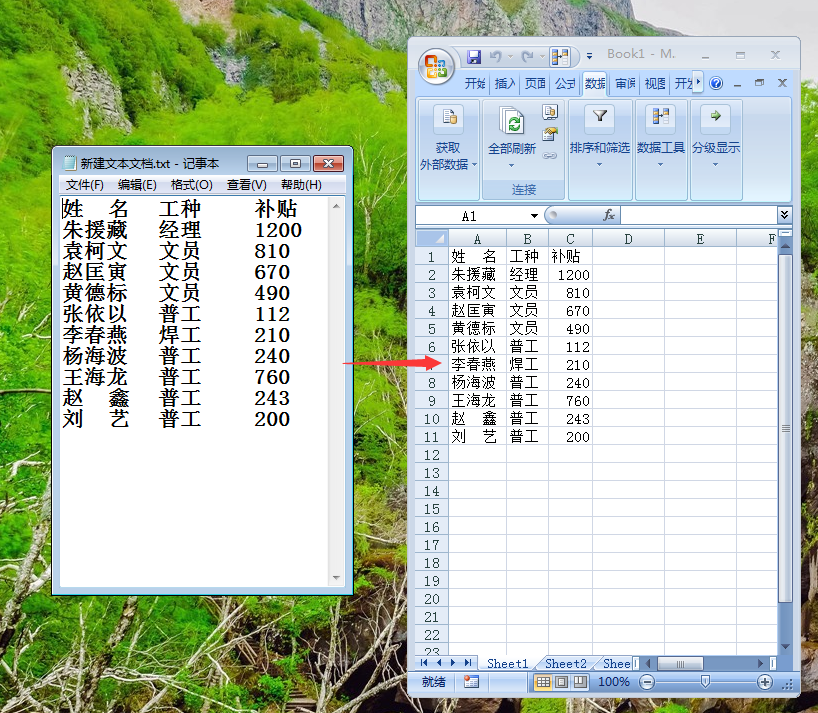Image resolution: width=818 pixels, height=713 pixels.
Task: Open the 开始 (Home) ribbon tab
Action: click(475, 83)
